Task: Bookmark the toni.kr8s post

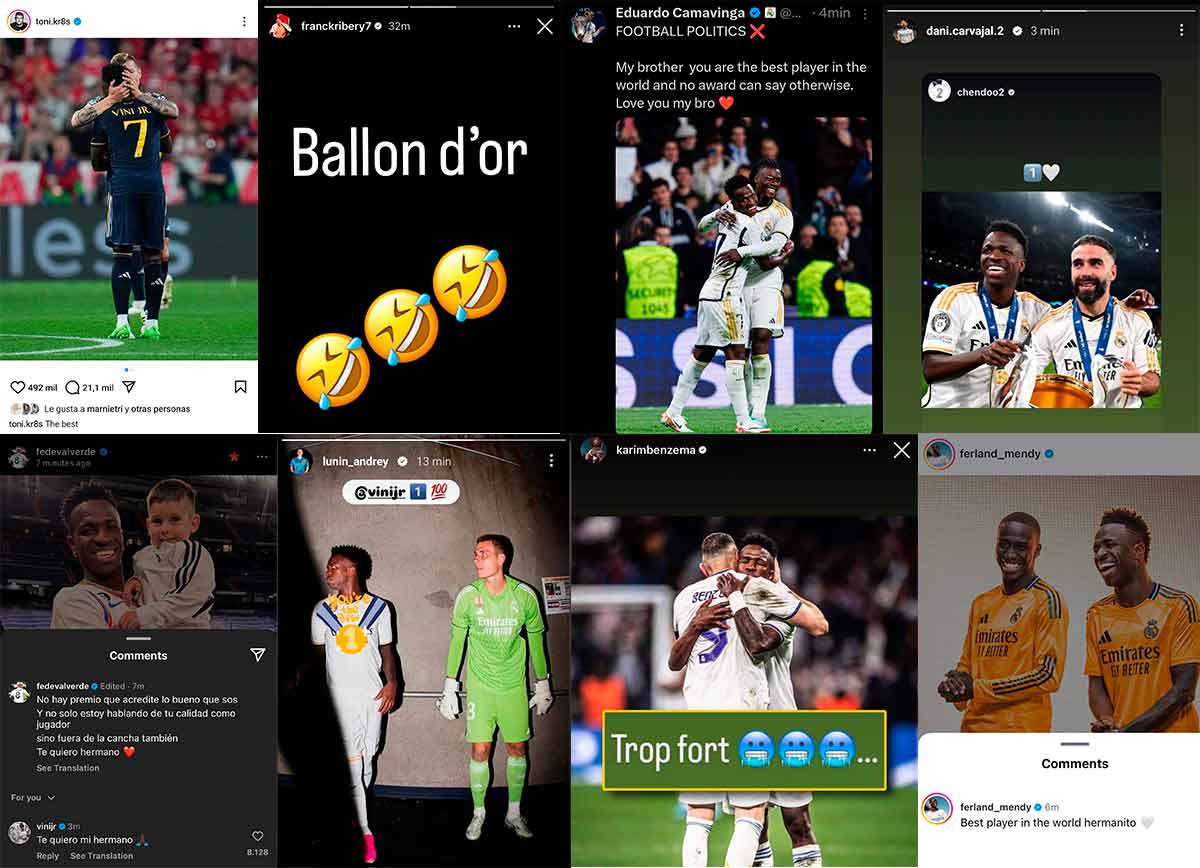Action: pyautogui.click(x=241, y=387)
